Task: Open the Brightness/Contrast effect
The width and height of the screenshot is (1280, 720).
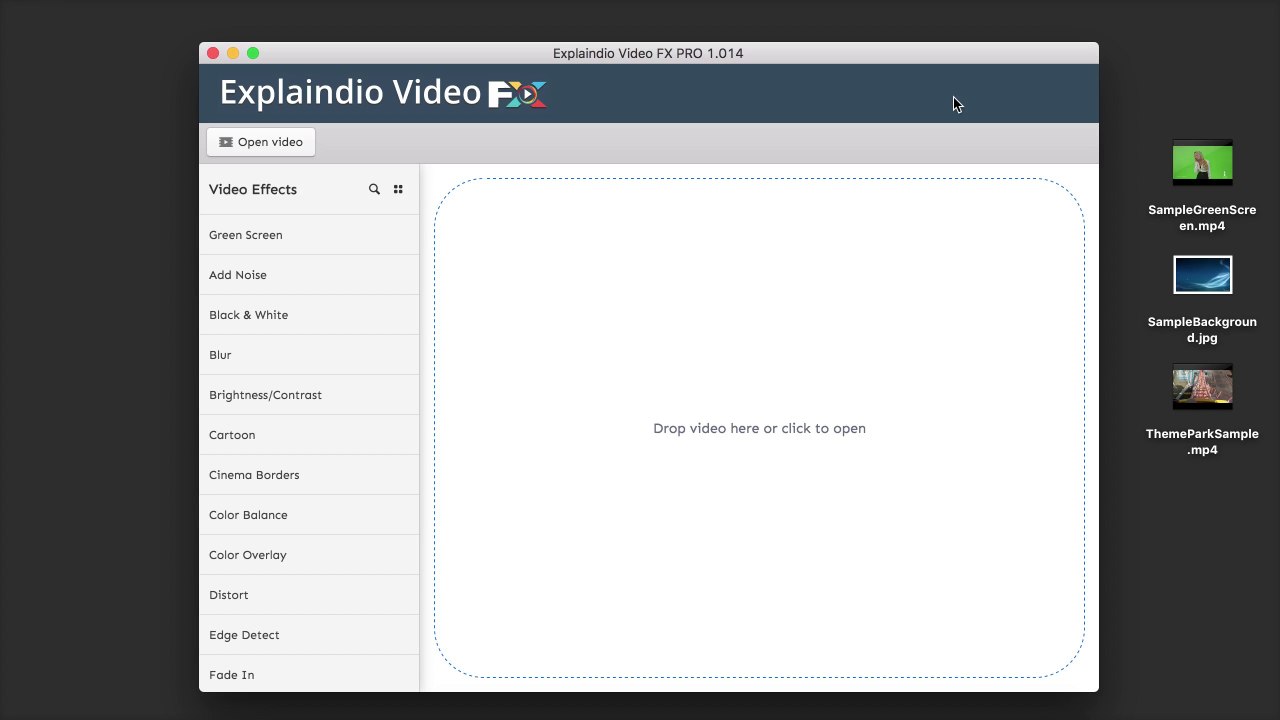Action: [x=309, y=395]
